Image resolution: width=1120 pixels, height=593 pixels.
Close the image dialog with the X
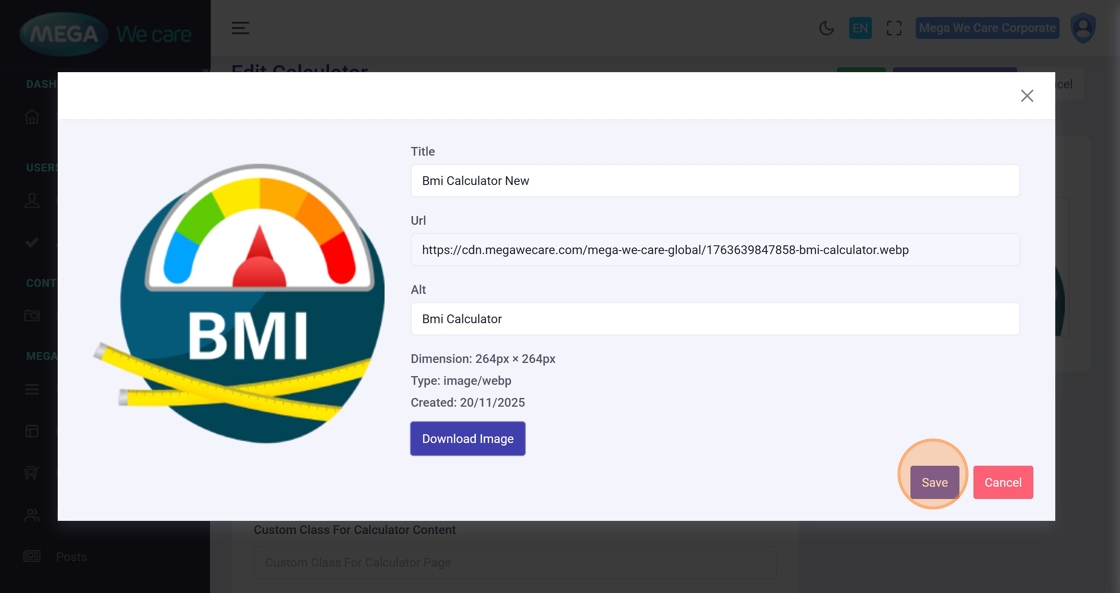1027,96
